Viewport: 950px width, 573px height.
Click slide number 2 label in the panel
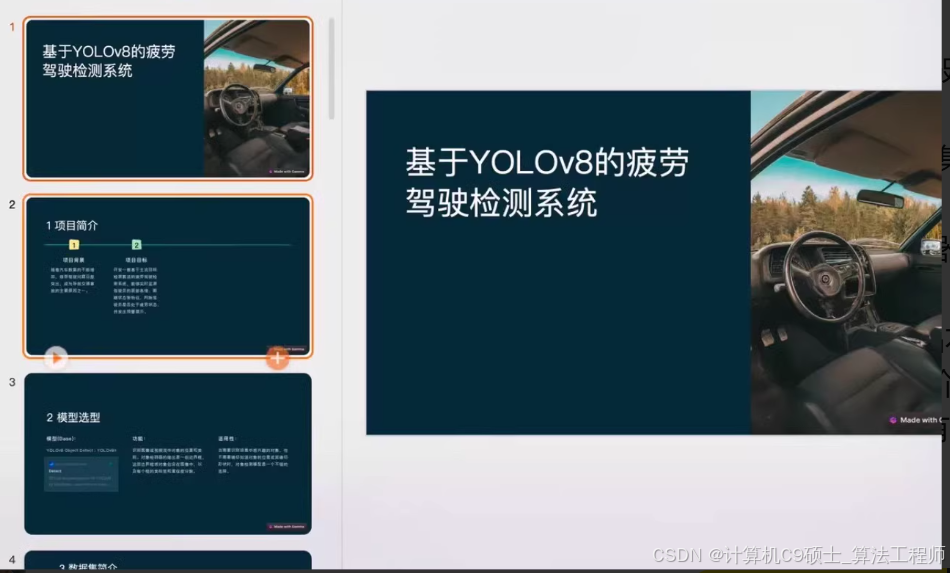12,205
